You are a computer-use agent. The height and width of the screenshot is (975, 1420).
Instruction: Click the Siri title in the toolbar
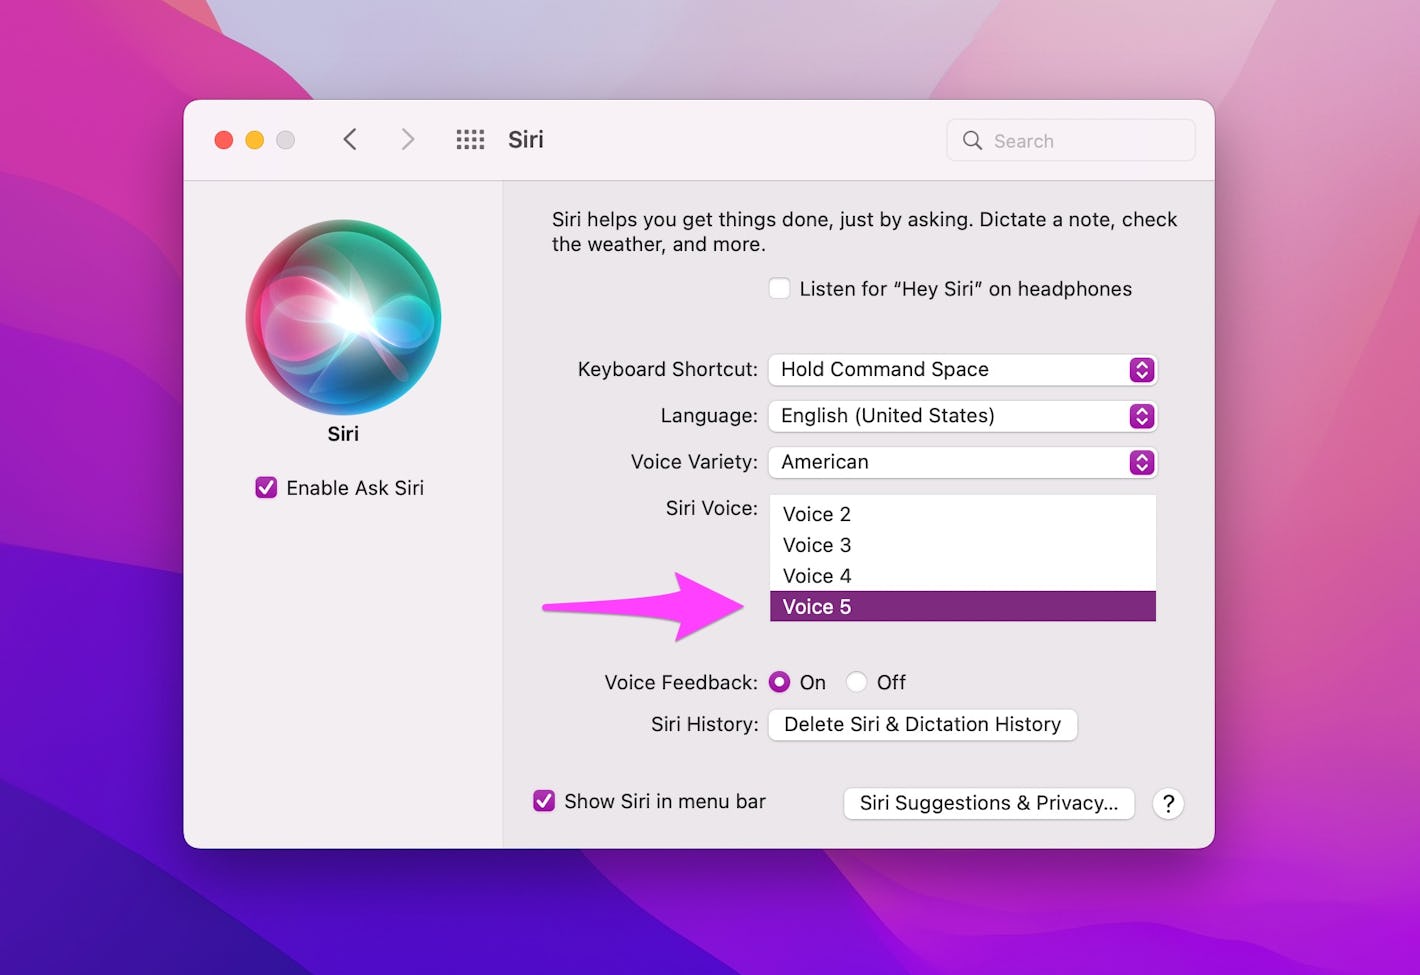525,139
